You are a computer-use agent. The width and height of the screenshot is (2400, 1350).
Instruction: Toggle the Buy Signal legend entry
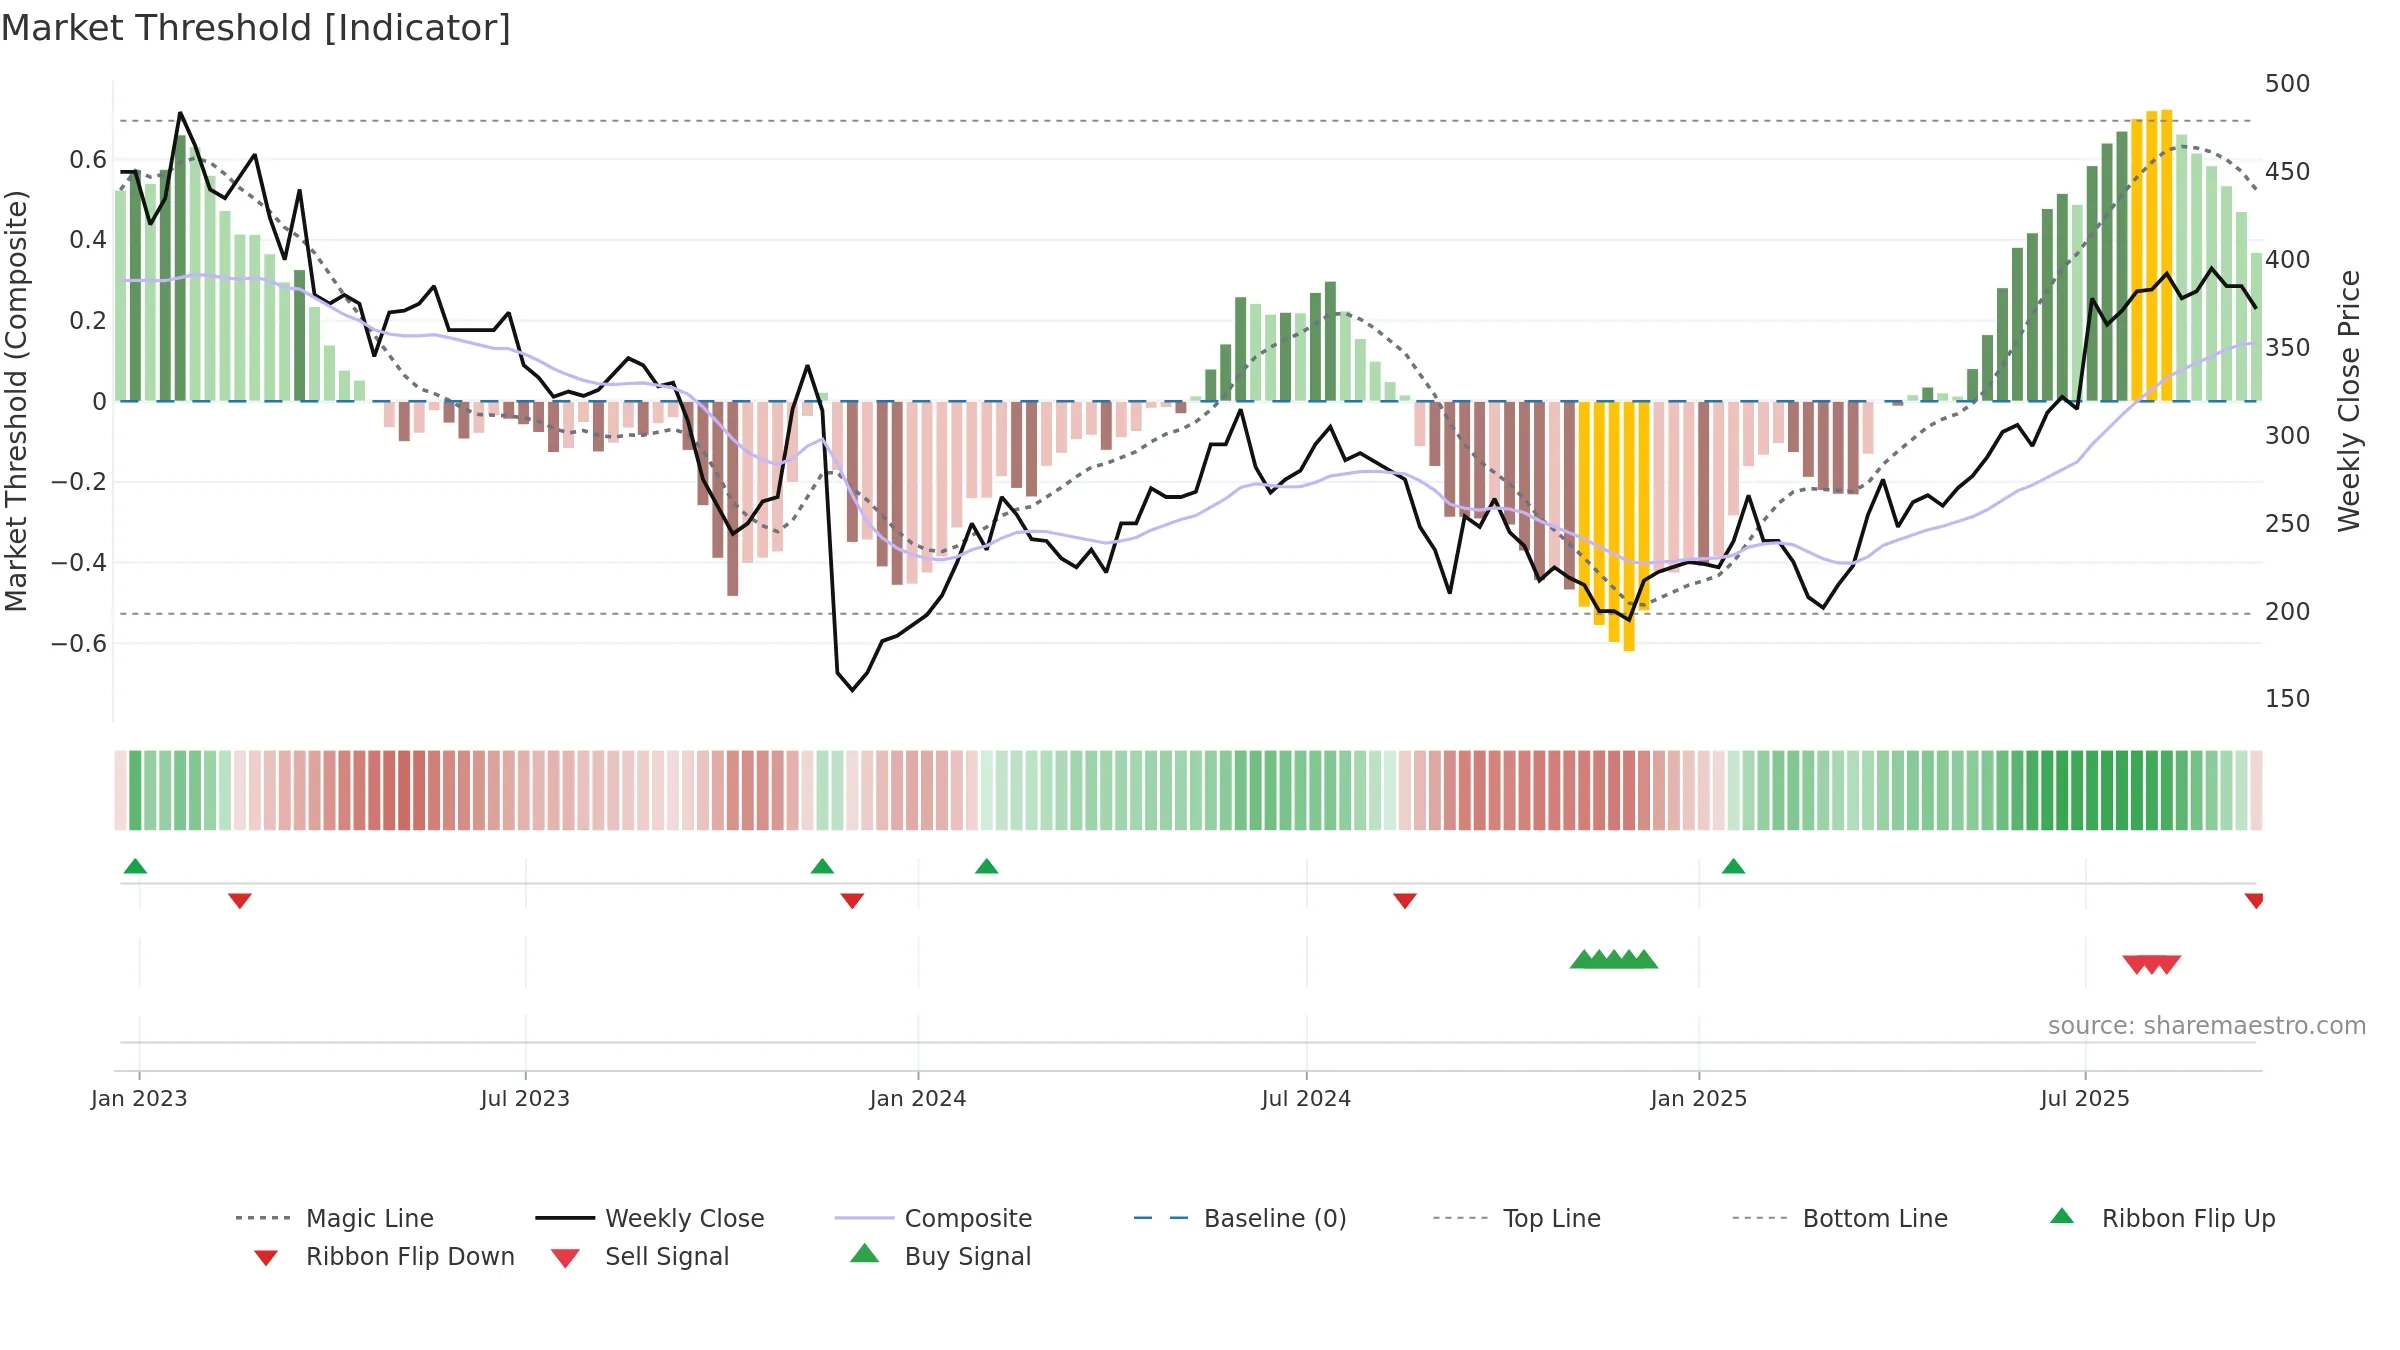[x=940, y=1256]
